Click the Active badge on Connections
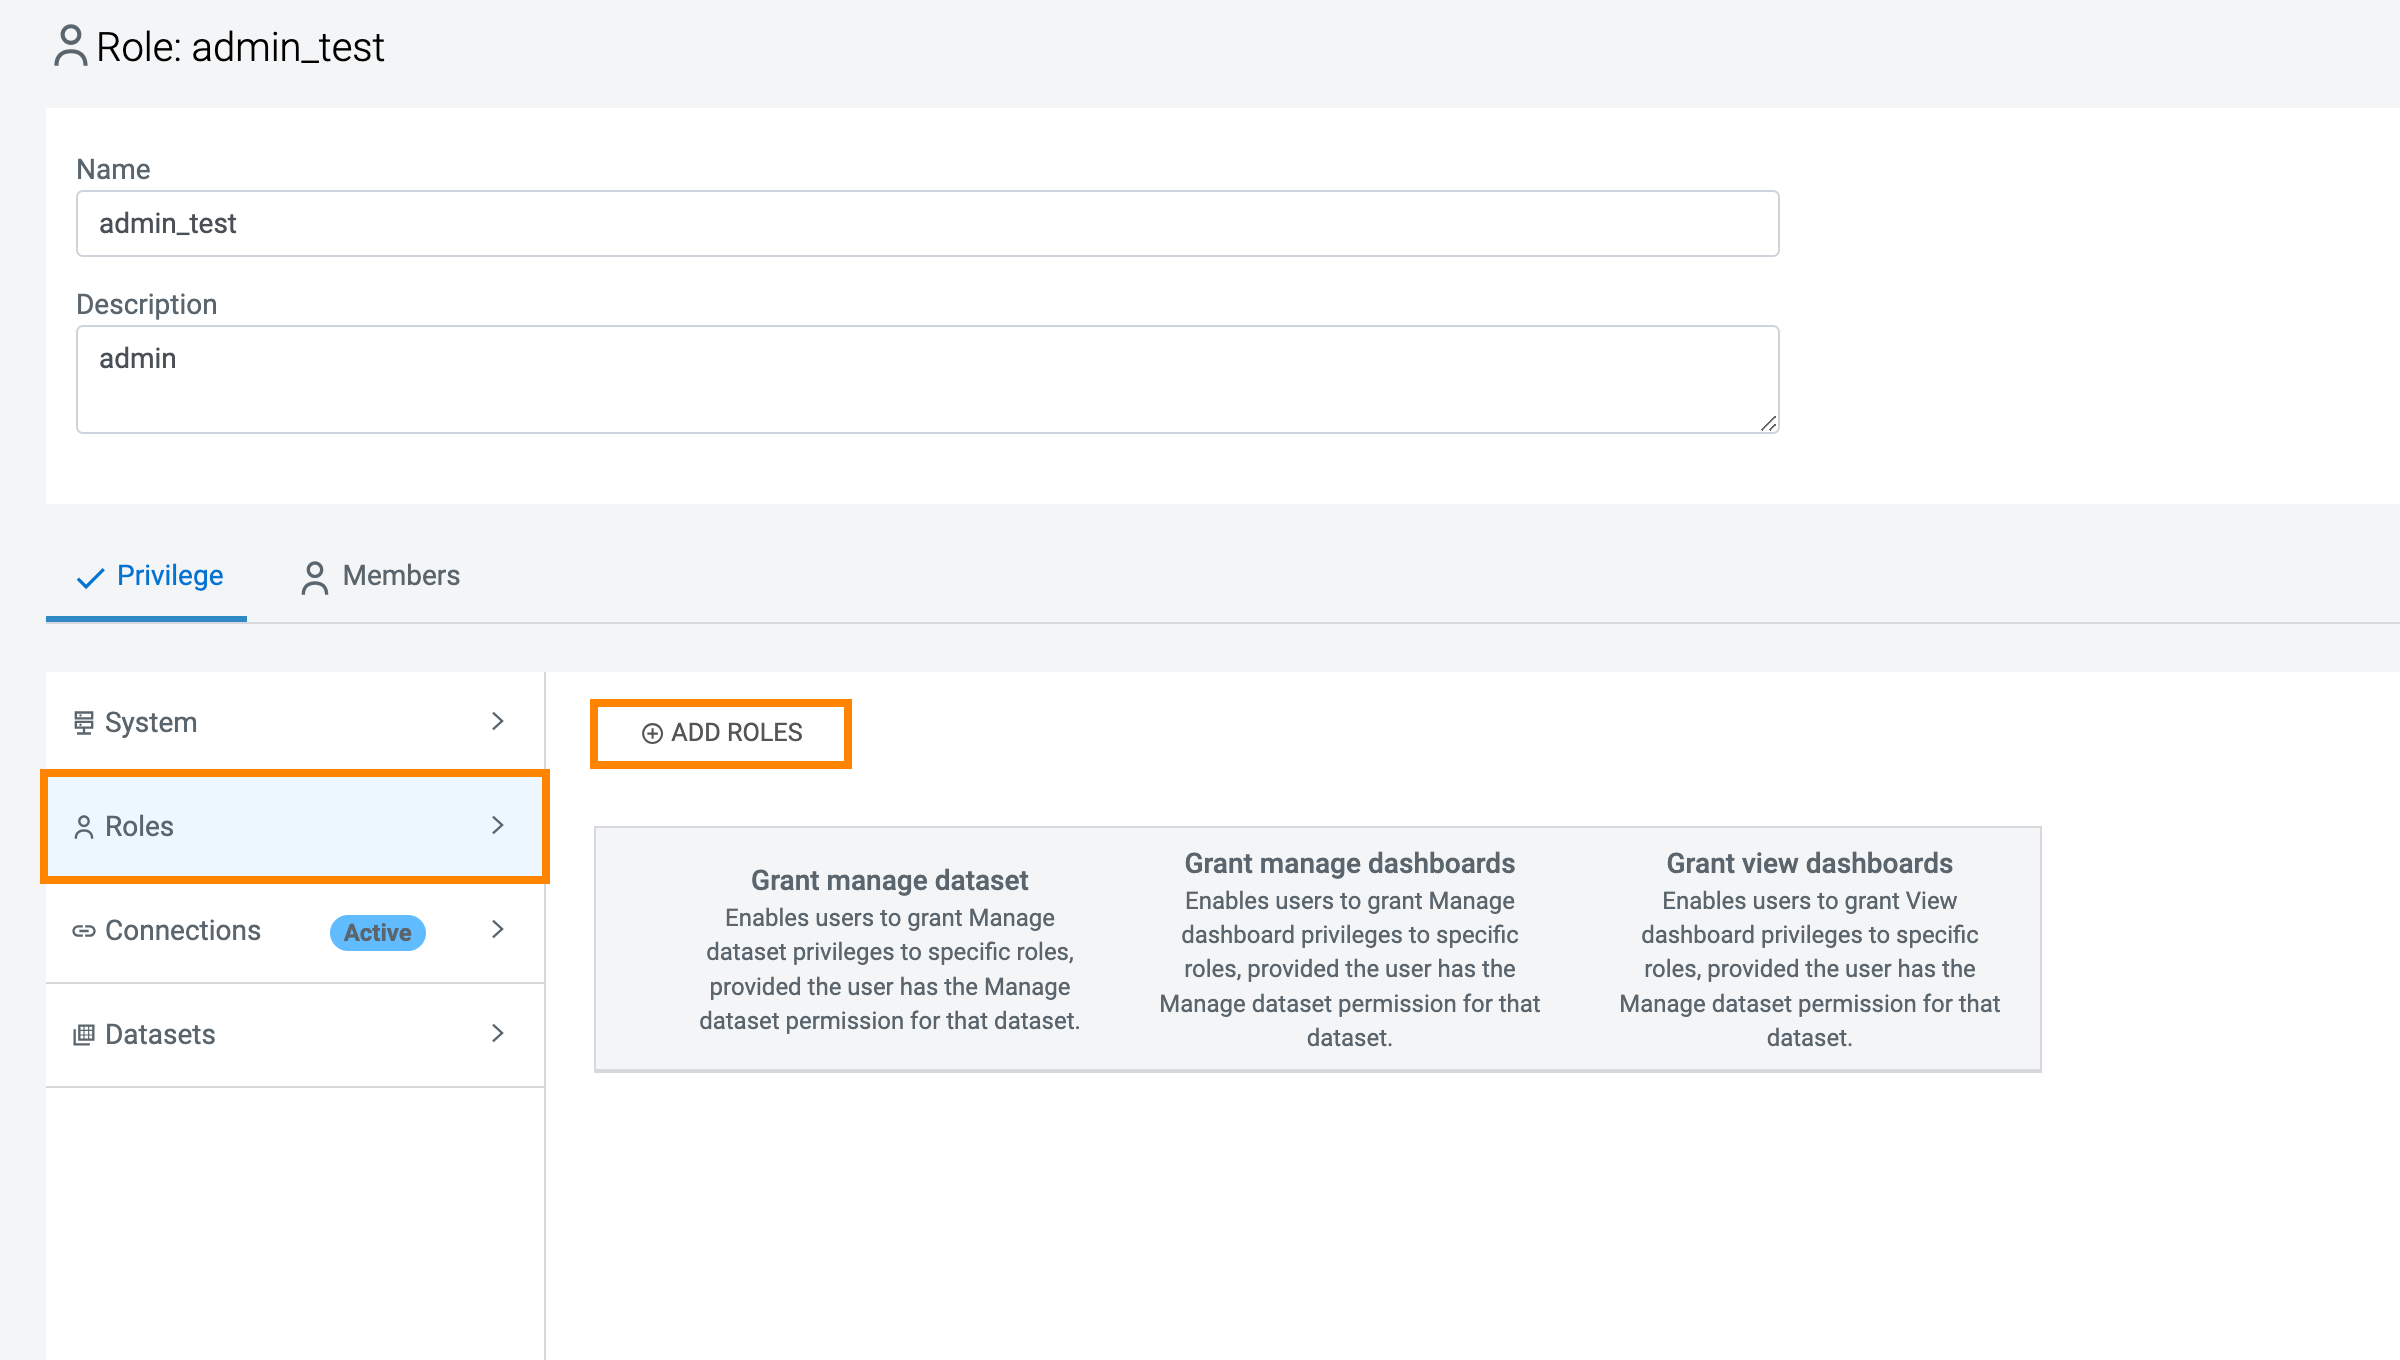This screenshot has height=1360, width=2400. pos(378,932)
